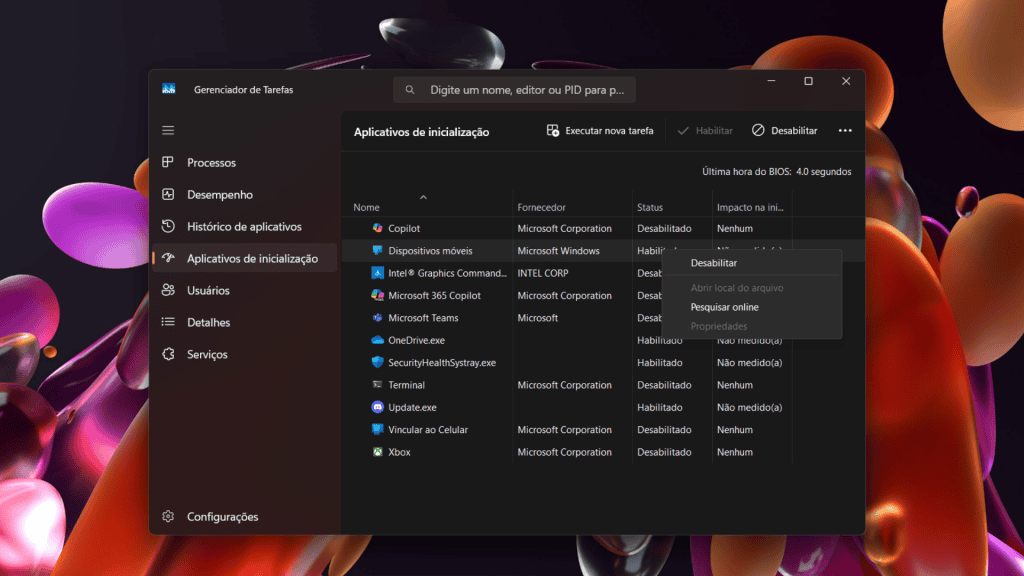Select the Usuários sidebar icon

coord(168,291)
